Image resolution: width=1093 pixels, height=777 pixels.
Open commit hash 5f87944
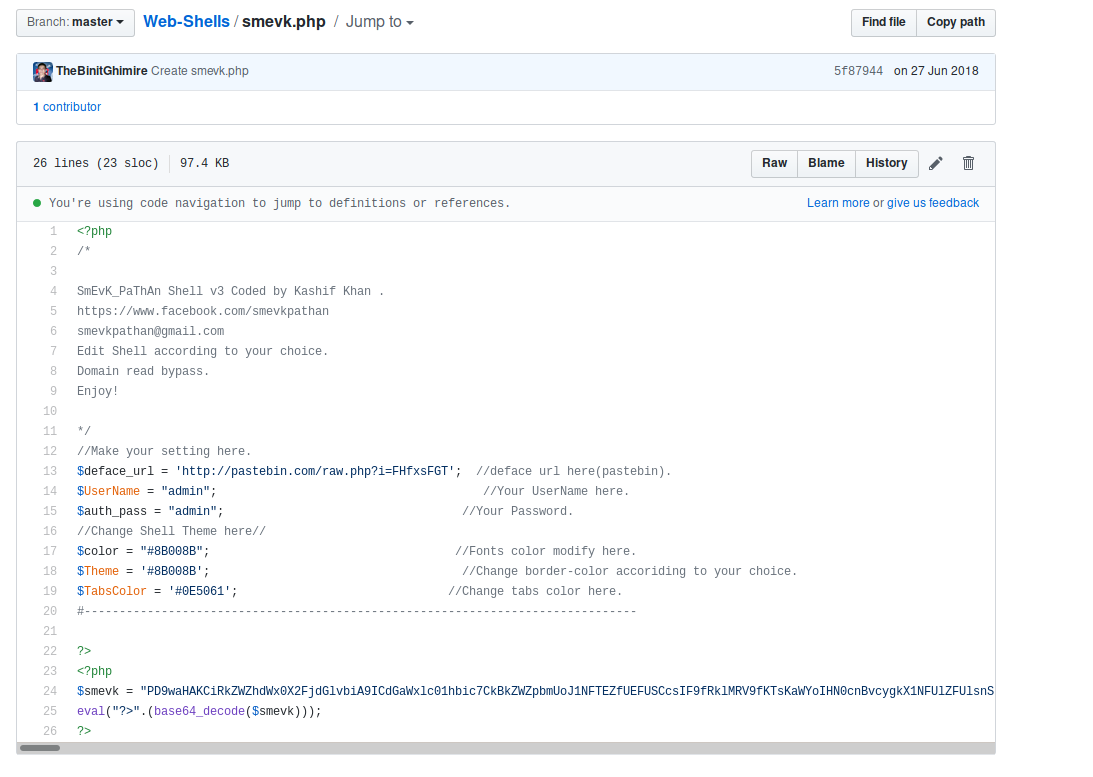pyautogui.click(x=858, y=71)
